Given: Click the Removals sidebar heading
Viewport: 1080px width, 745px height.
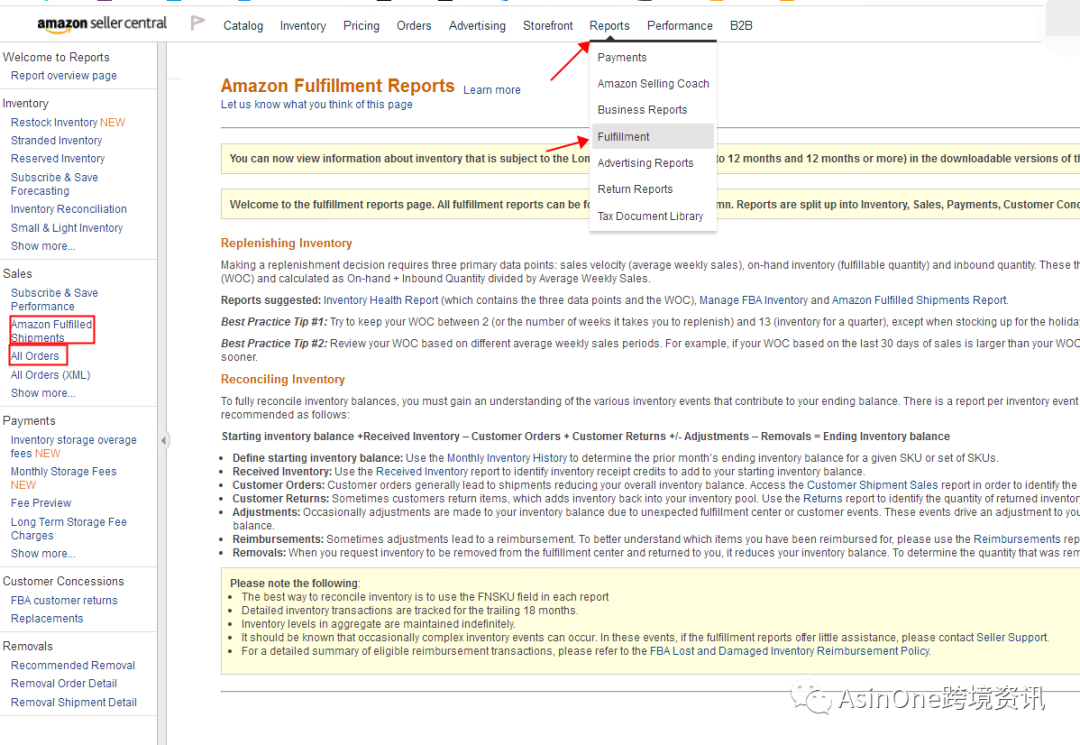Looking at the screenshot, I should click(x=28, y=646).
